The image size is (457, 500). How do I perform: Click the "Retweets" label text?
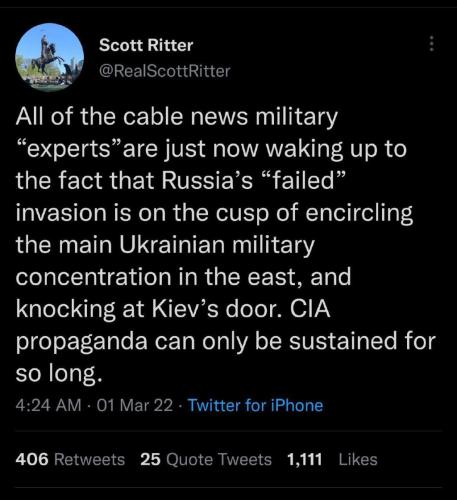89,459
